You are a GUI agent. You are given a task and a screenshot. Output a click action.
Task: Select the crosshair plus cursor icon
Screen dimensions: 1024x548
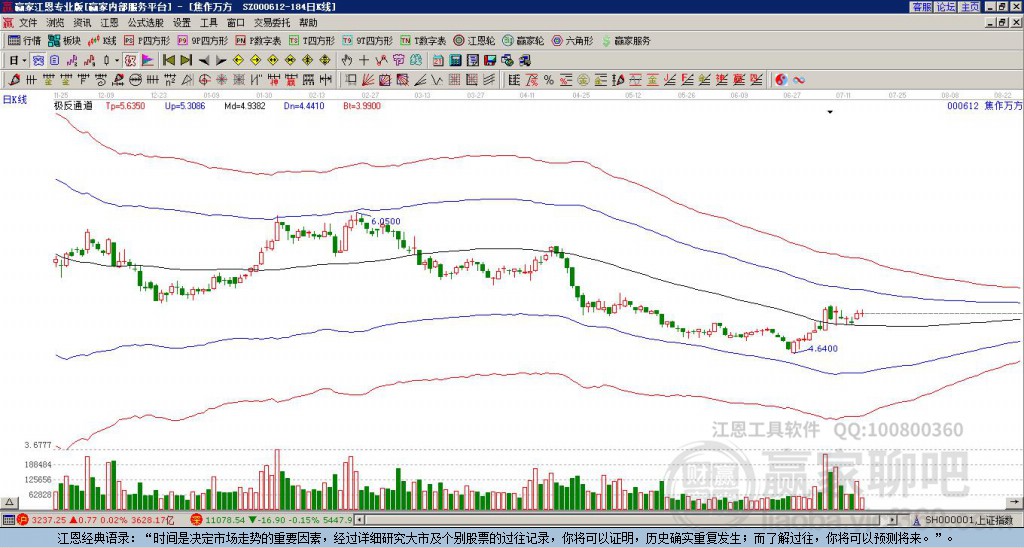364,61
